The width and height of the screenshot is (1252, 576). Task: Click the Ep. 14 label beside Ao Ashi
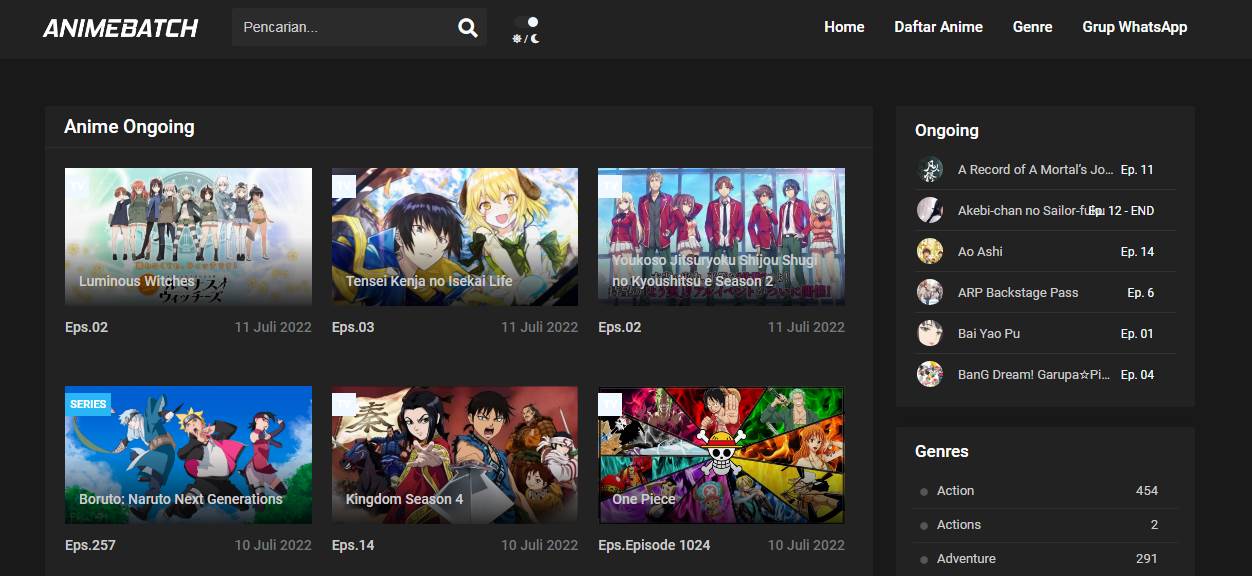click(1137, 251)
